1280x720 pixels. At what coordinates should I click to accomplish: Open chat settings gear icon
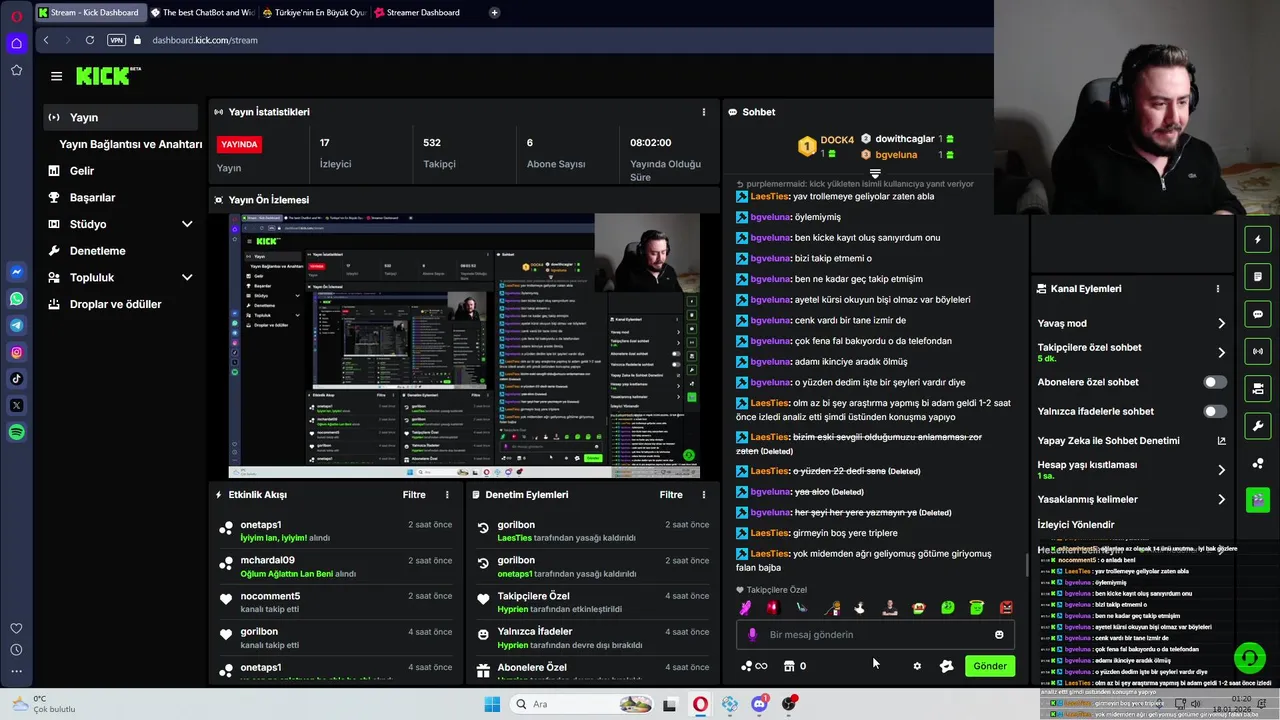pos(917,666)
